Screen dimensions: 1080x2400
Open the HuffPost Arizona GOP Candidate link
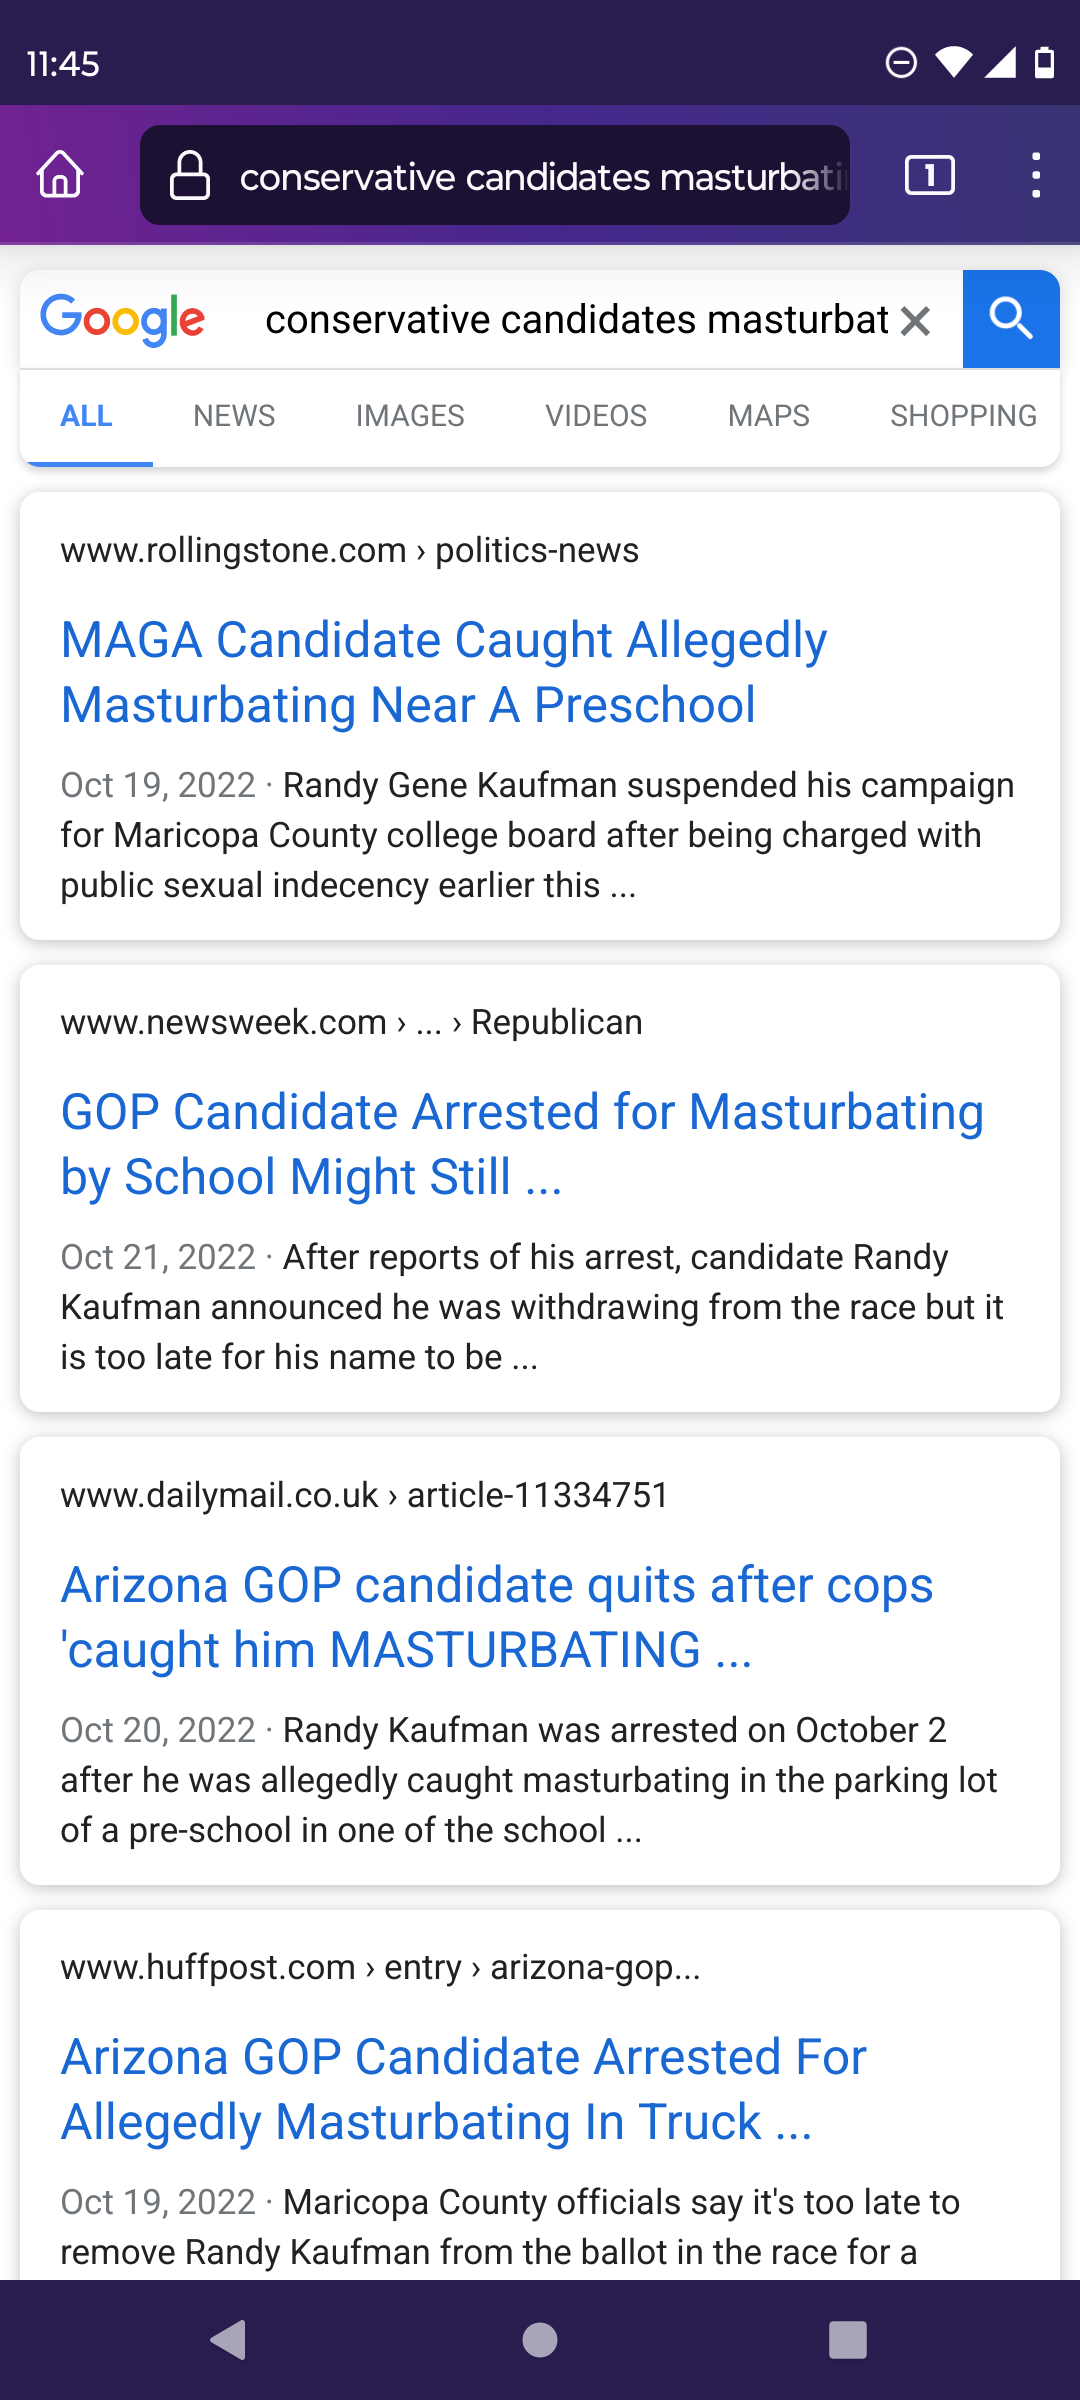(x=464, y=2089)
